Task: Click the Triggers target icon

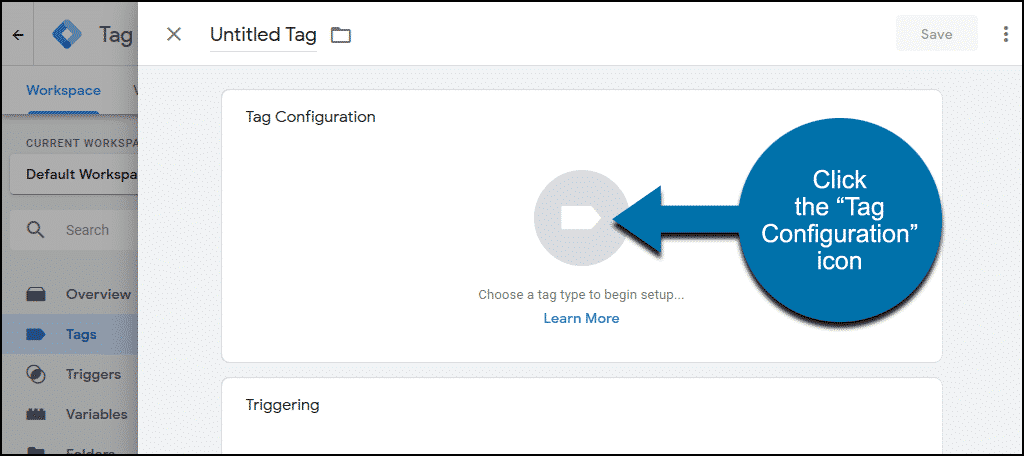Action: (36, 374)
